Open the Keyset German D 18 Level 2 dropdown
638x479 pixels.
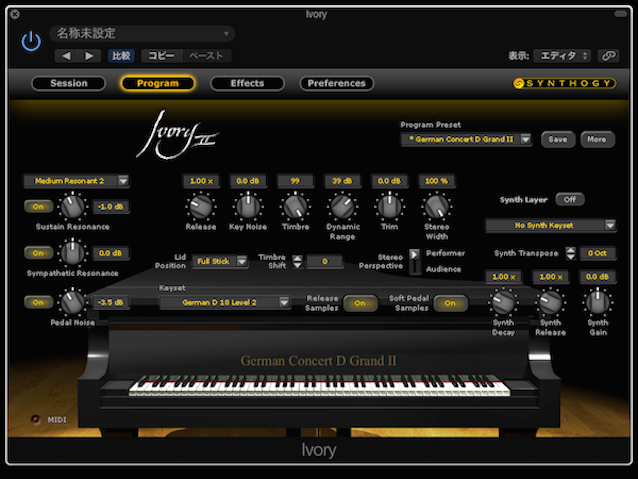pos(224,302)
